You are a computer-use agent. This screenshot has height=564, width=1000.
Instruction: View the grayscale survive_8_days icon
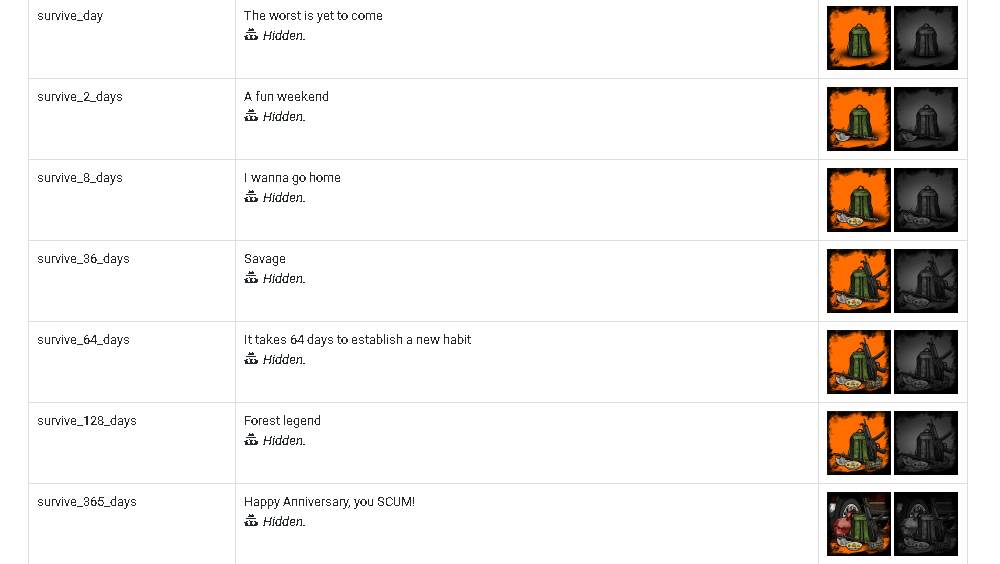(x=925, y=200)
